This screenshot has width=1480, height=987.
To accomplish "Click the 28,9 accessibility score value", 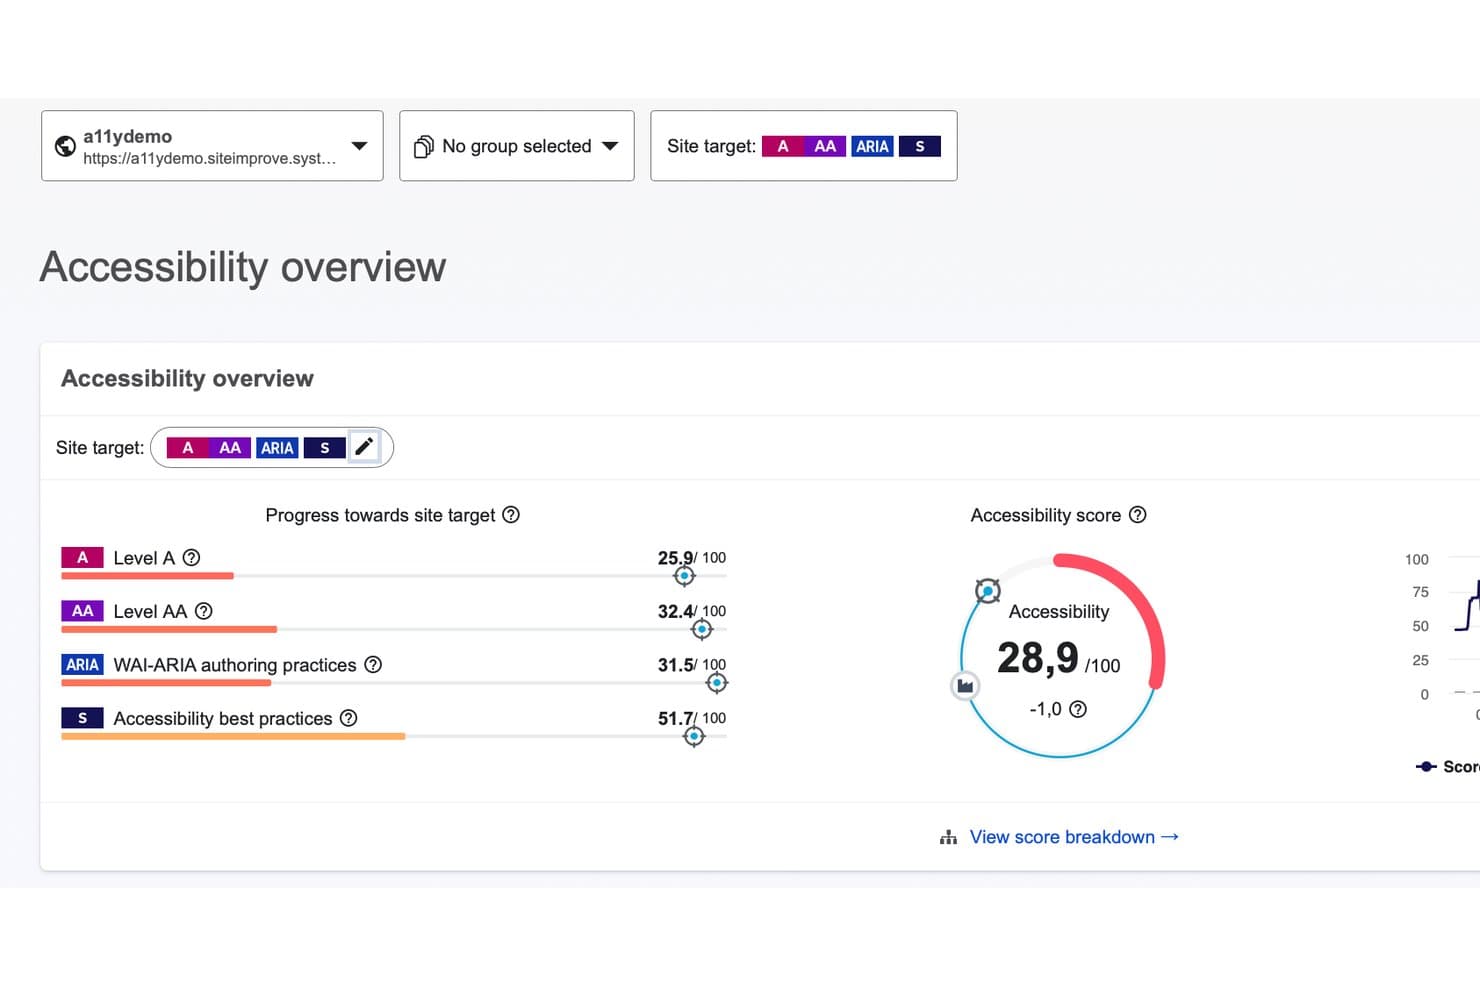I will [1038, 658].
